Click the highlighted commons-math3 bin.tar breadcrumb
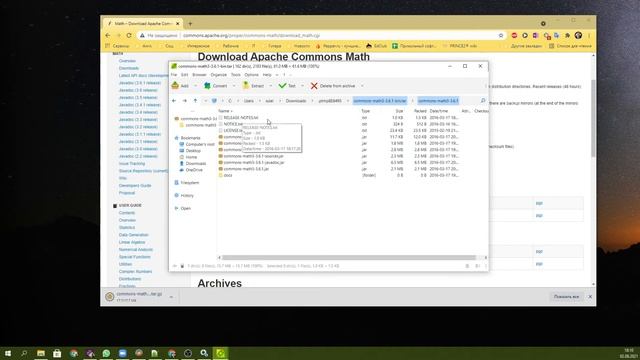Viewport: 640px width, 360px height. (380, 101)
